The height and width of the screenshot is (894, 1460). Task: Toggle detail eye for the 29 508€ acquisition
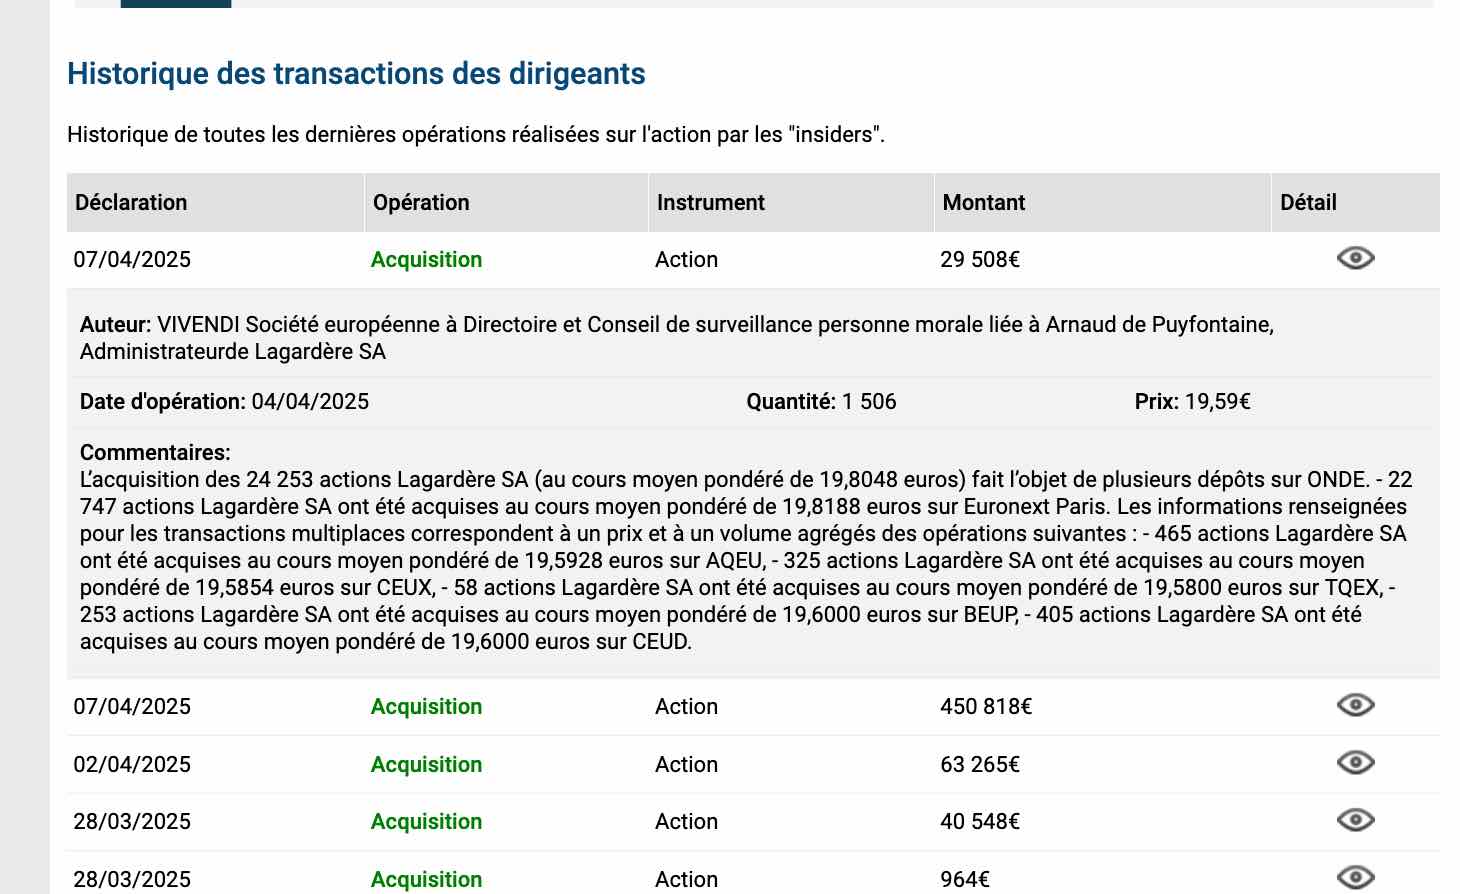1355,258
